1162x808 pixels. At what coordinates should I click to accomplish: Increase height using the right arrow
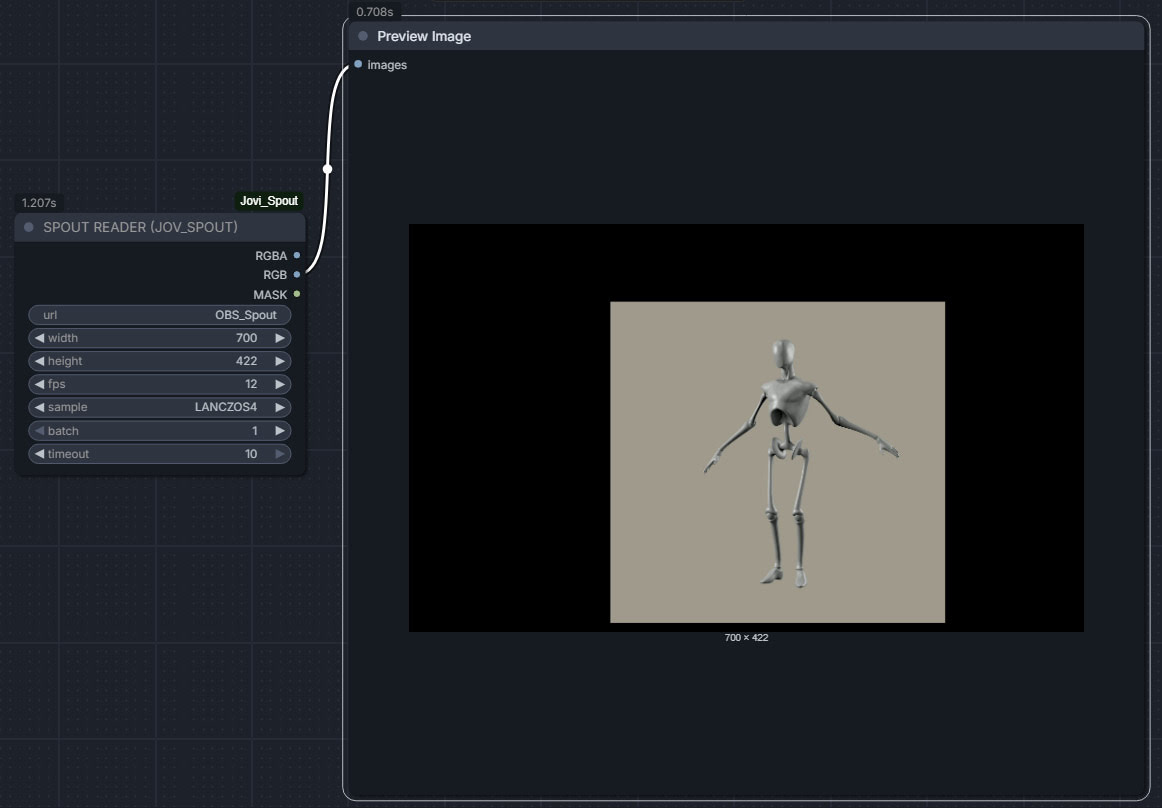click(x=280, y=361)
